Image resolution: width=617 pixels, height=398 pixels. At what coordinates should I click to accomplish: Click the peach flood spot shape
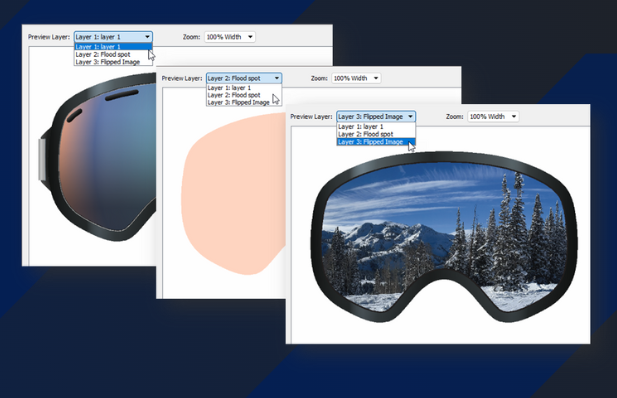point(234,194)
